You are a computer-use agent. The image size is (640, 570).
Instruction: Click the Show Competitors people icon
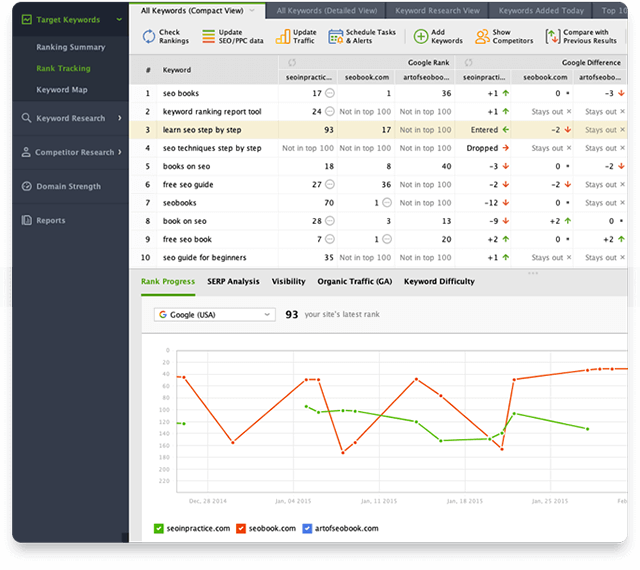pos(482,36)
